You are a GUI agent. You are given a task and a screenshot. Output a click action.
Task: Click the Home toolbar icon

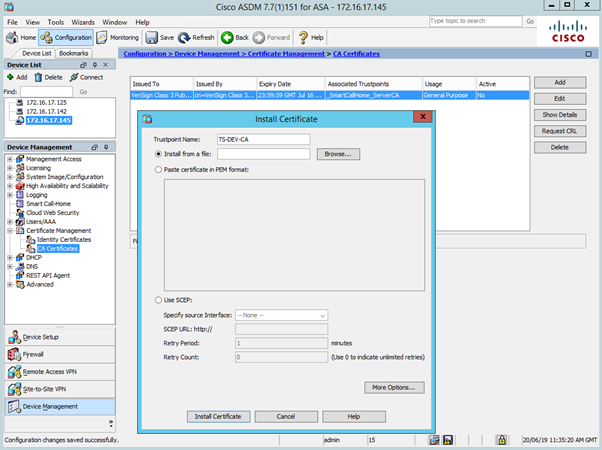(x=13, y=37)
